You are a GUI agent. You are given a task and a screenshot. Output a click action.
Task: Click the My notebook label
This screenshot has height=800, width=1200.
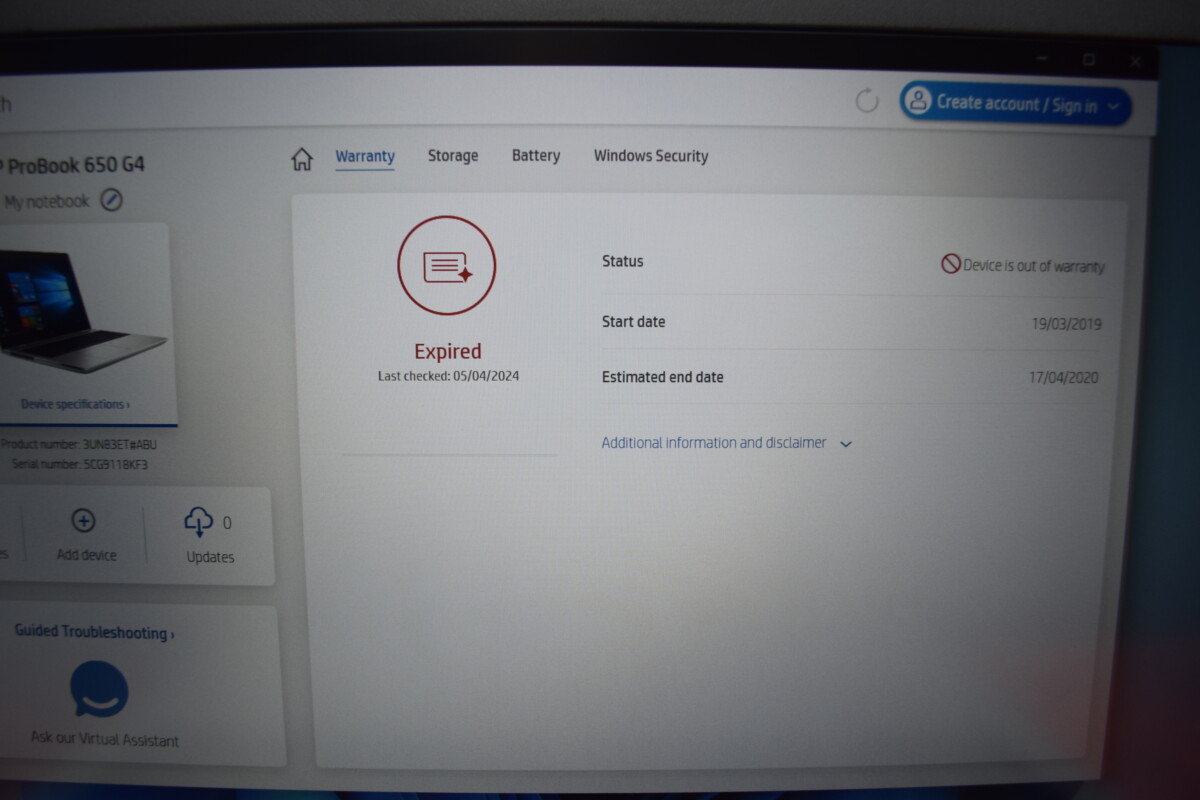(x=47, y=202)
